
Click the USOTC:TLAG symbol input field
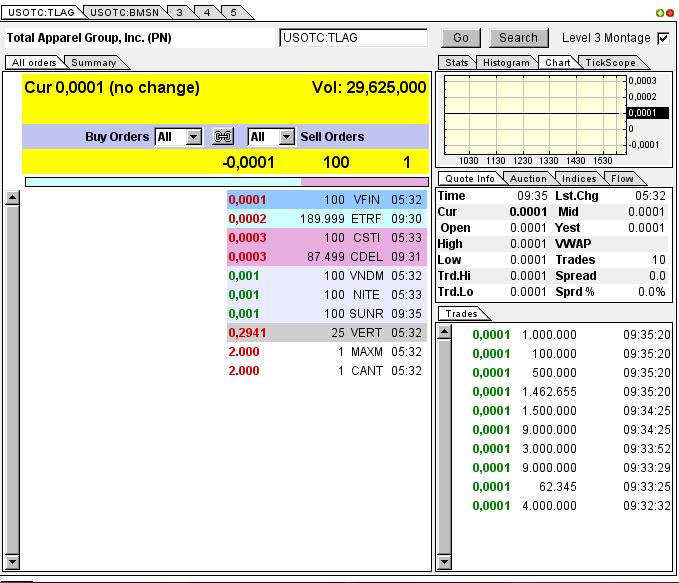click(353, 38)
